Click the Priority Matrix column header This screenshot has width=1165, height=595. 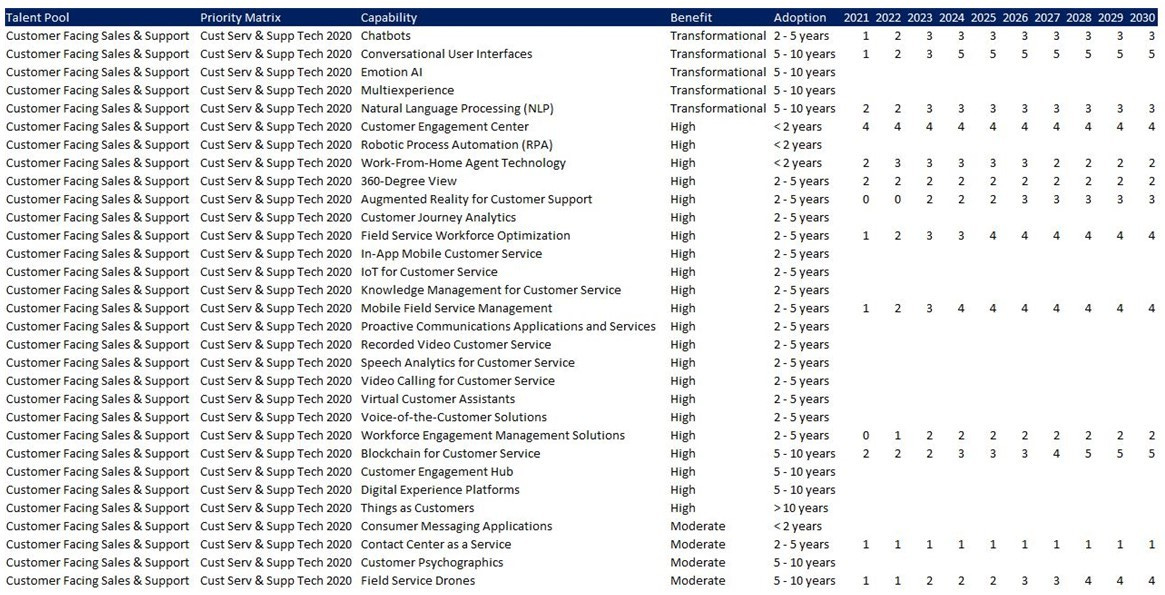[241, 18]
